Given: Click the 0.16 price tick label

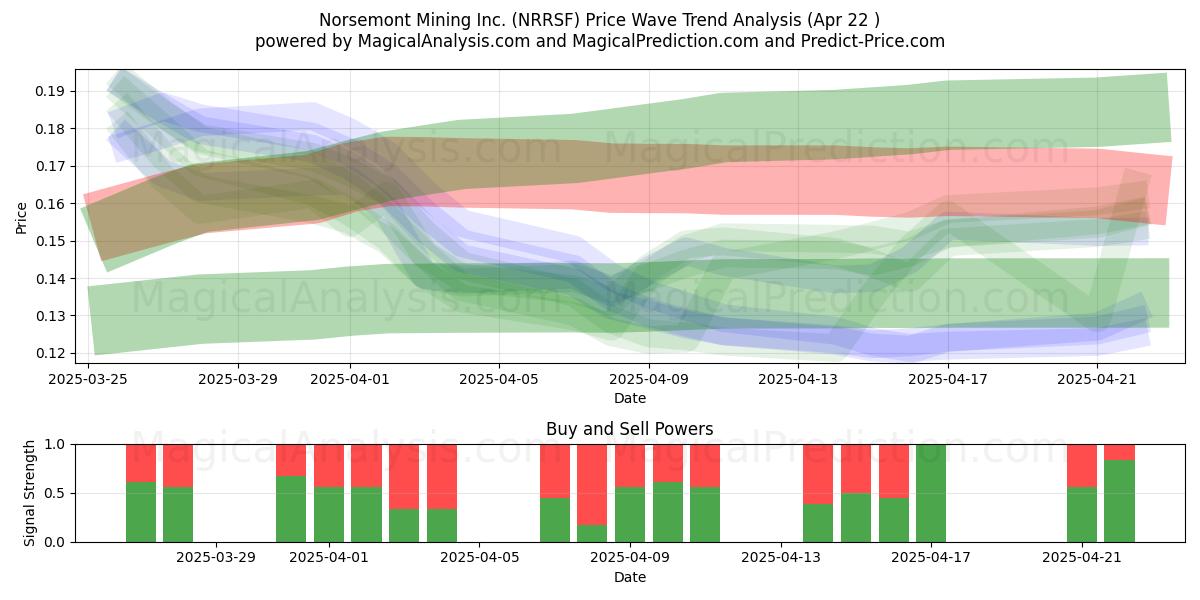Looking at the screenshot, I should tap(51, 204).
